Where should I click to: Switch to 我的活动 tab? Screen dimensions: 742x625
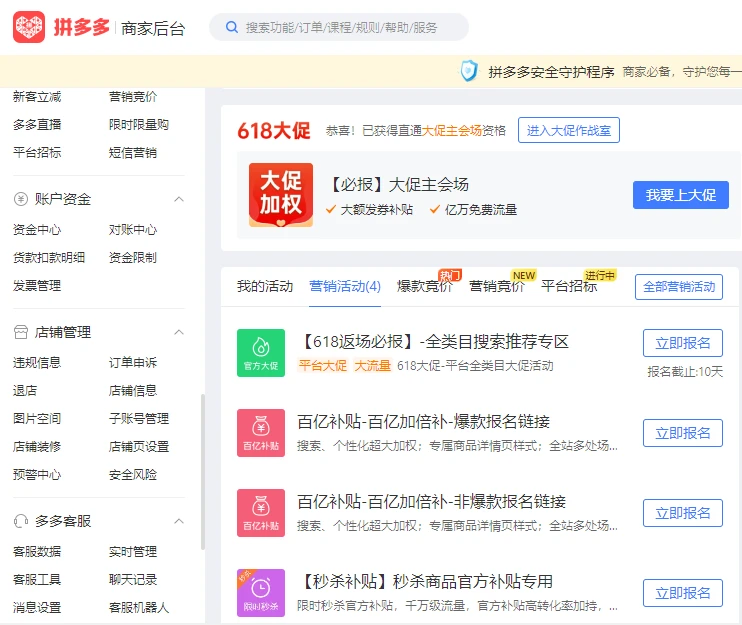pyautogui.click(x=265, y=287)
